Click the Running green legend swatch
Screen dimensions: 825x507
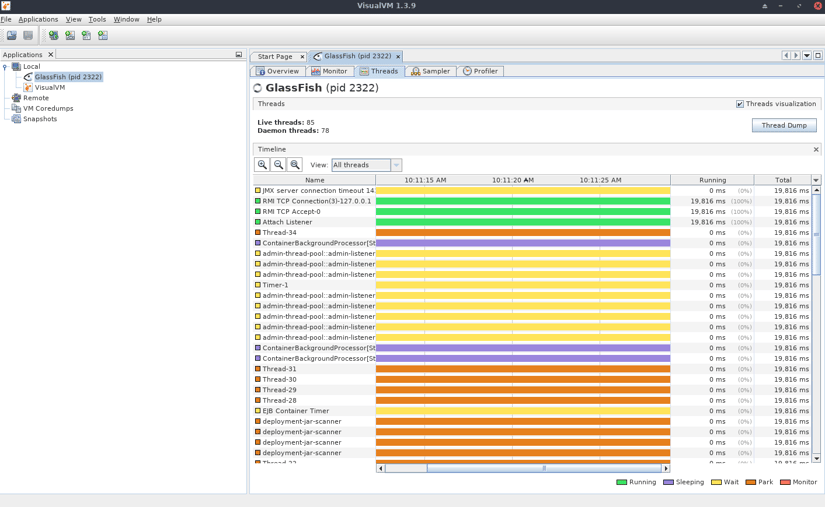click(621, 482)
